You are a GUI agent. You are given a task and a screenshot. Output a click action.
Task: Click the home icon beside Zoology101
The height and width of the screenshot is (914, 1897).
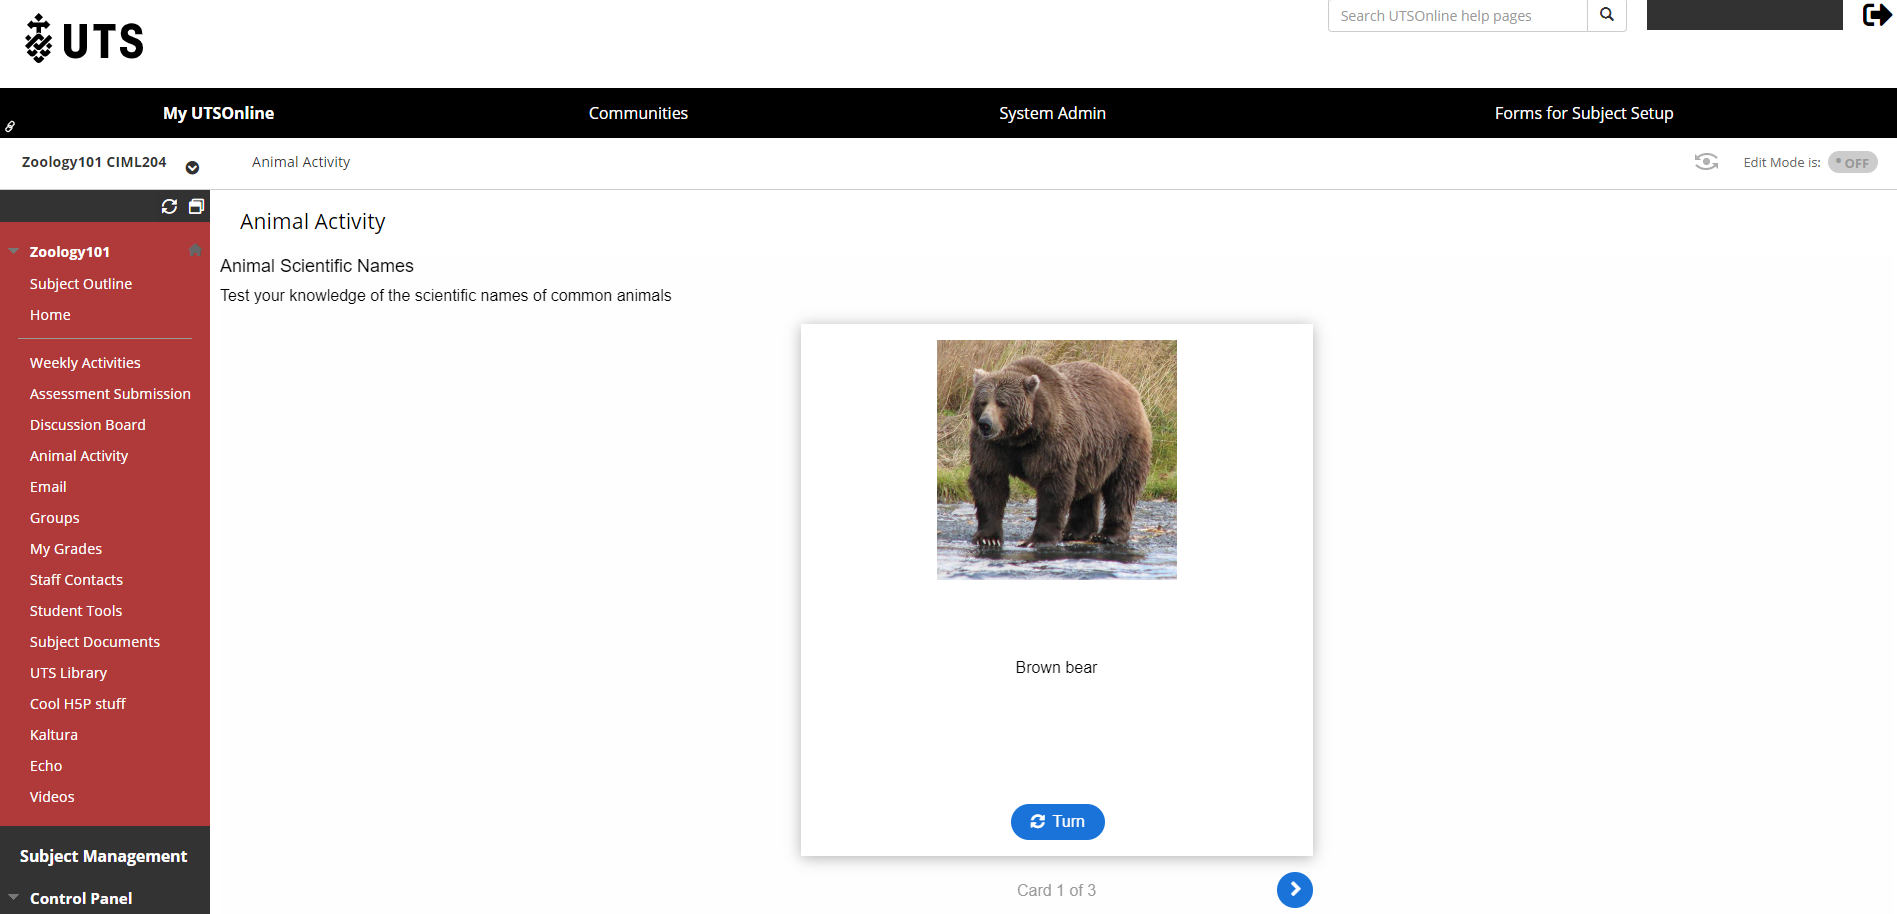(x=195, y=250)
